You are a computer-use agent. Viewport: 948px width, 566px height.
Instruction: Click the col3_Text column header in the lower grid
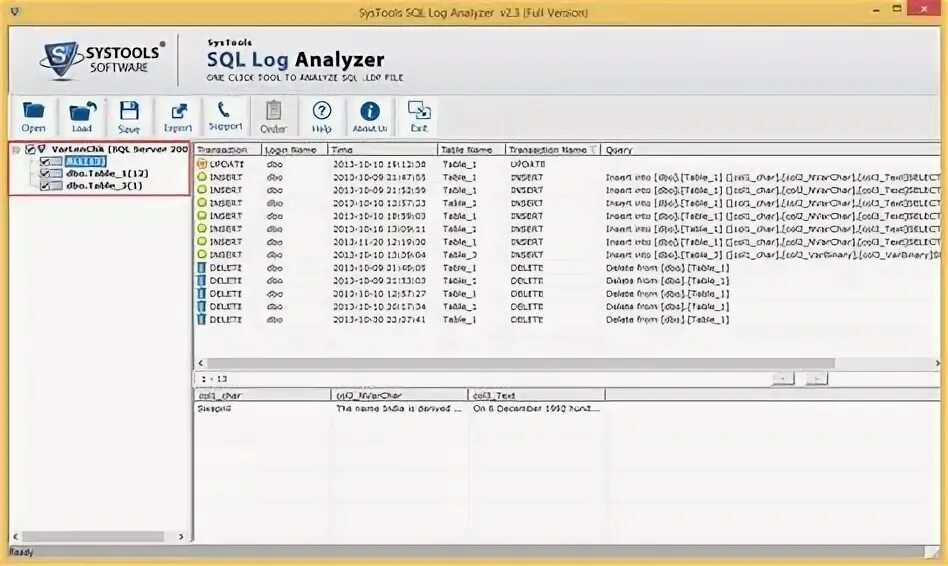click(537, 395)
